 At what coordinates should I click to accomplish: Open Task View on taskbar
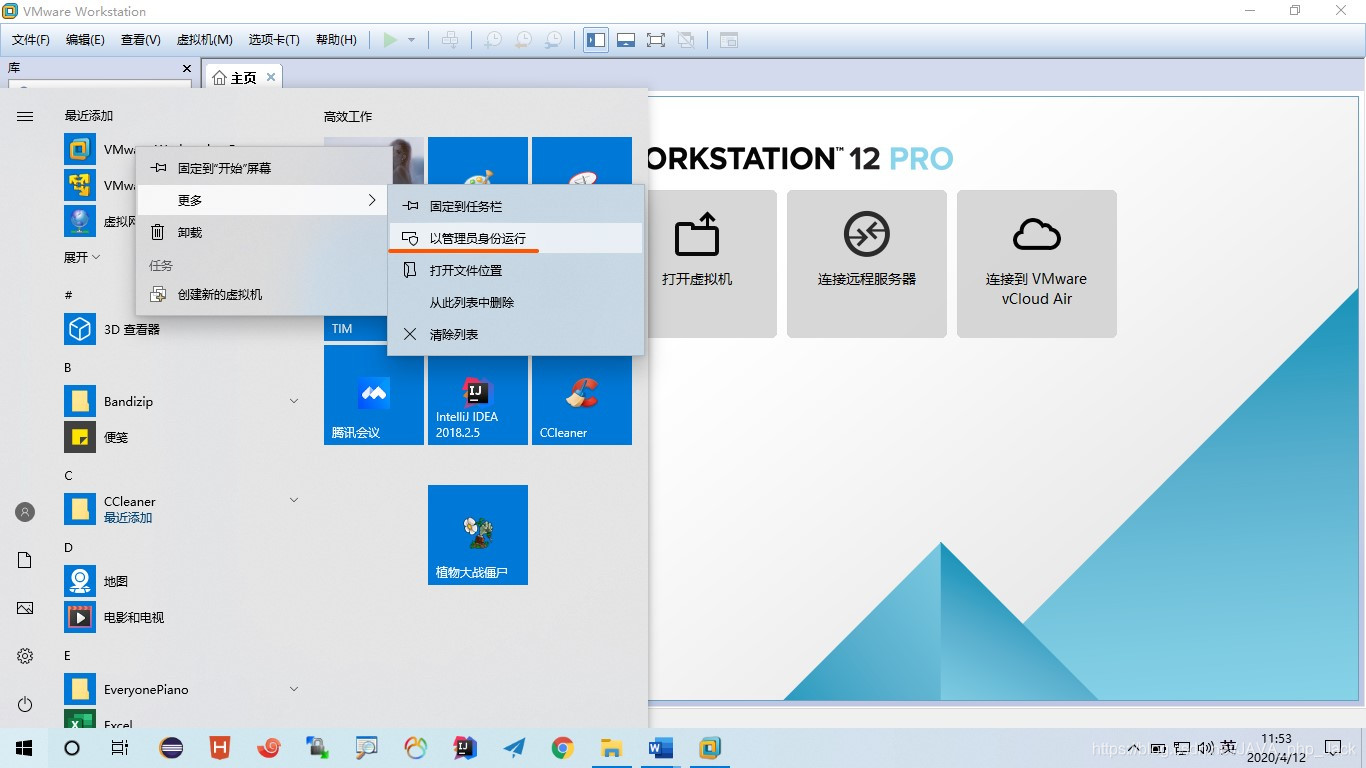click(x=120, y=747)
